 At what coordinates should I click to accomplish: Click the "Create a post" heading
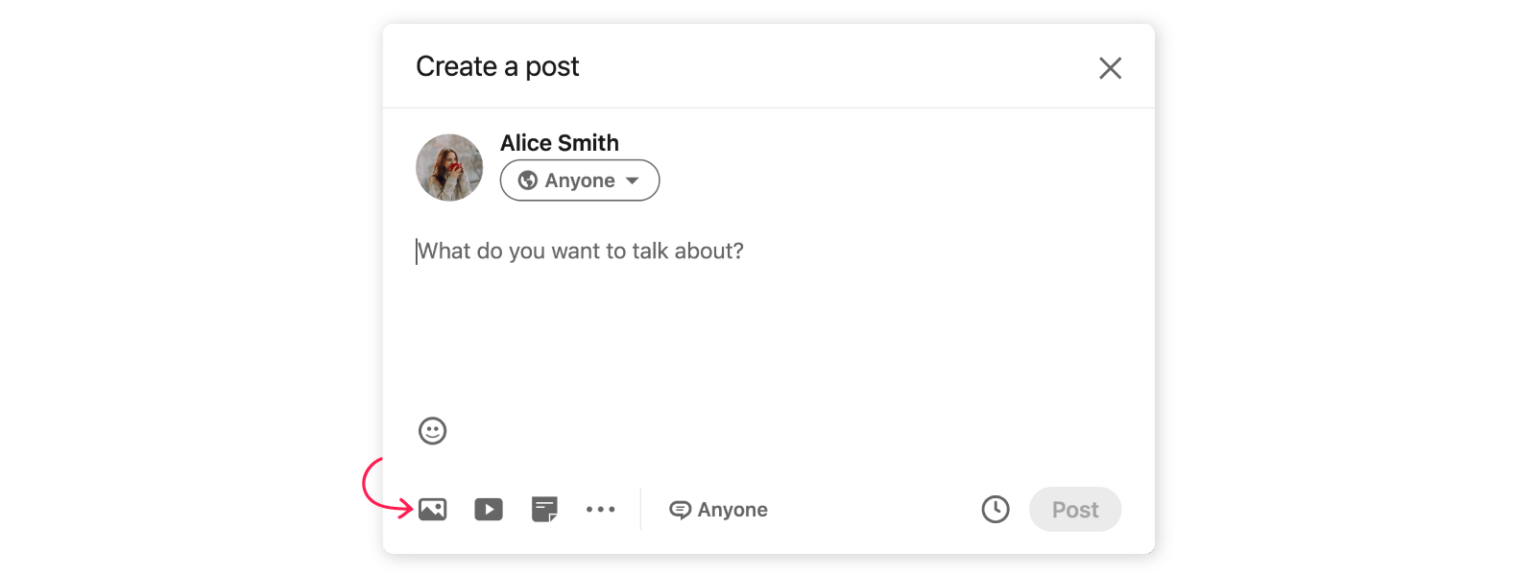[497, 67]
